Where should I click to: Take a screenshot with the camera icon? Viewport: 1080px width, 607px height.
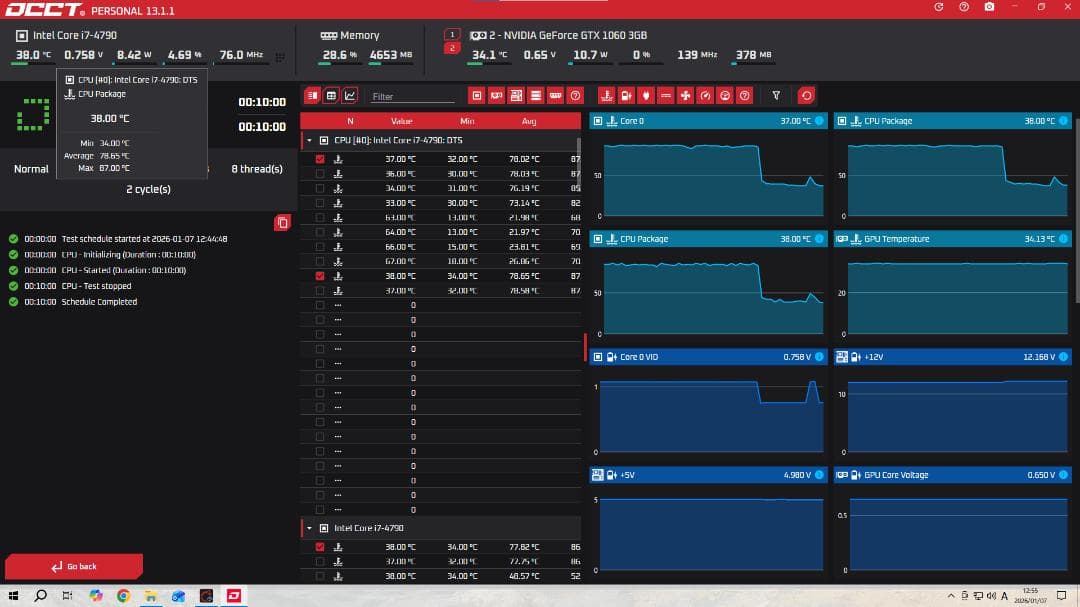(x=989, y=7)
